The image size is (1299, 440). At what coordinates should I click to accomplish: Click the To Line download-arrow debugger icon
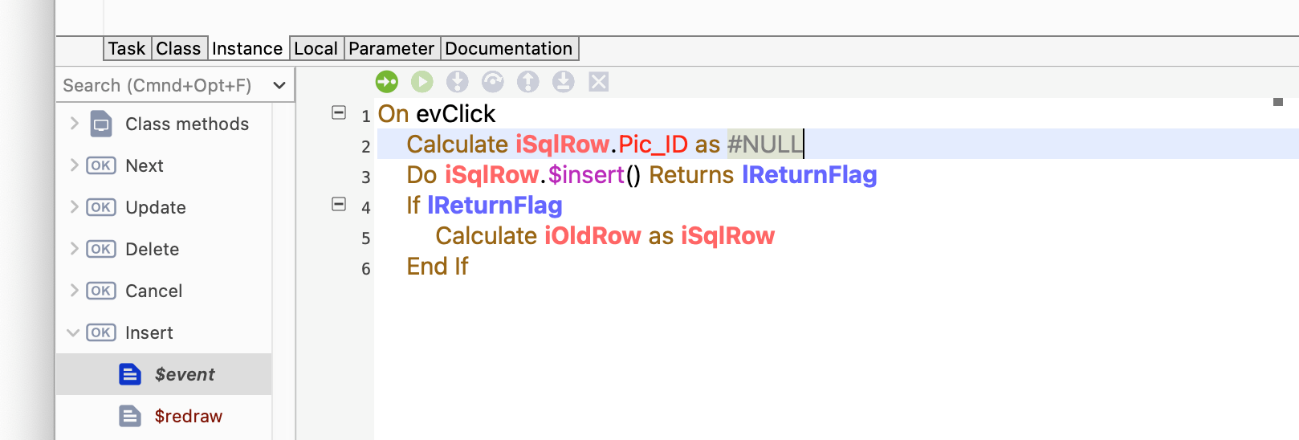tap(563, 82)
